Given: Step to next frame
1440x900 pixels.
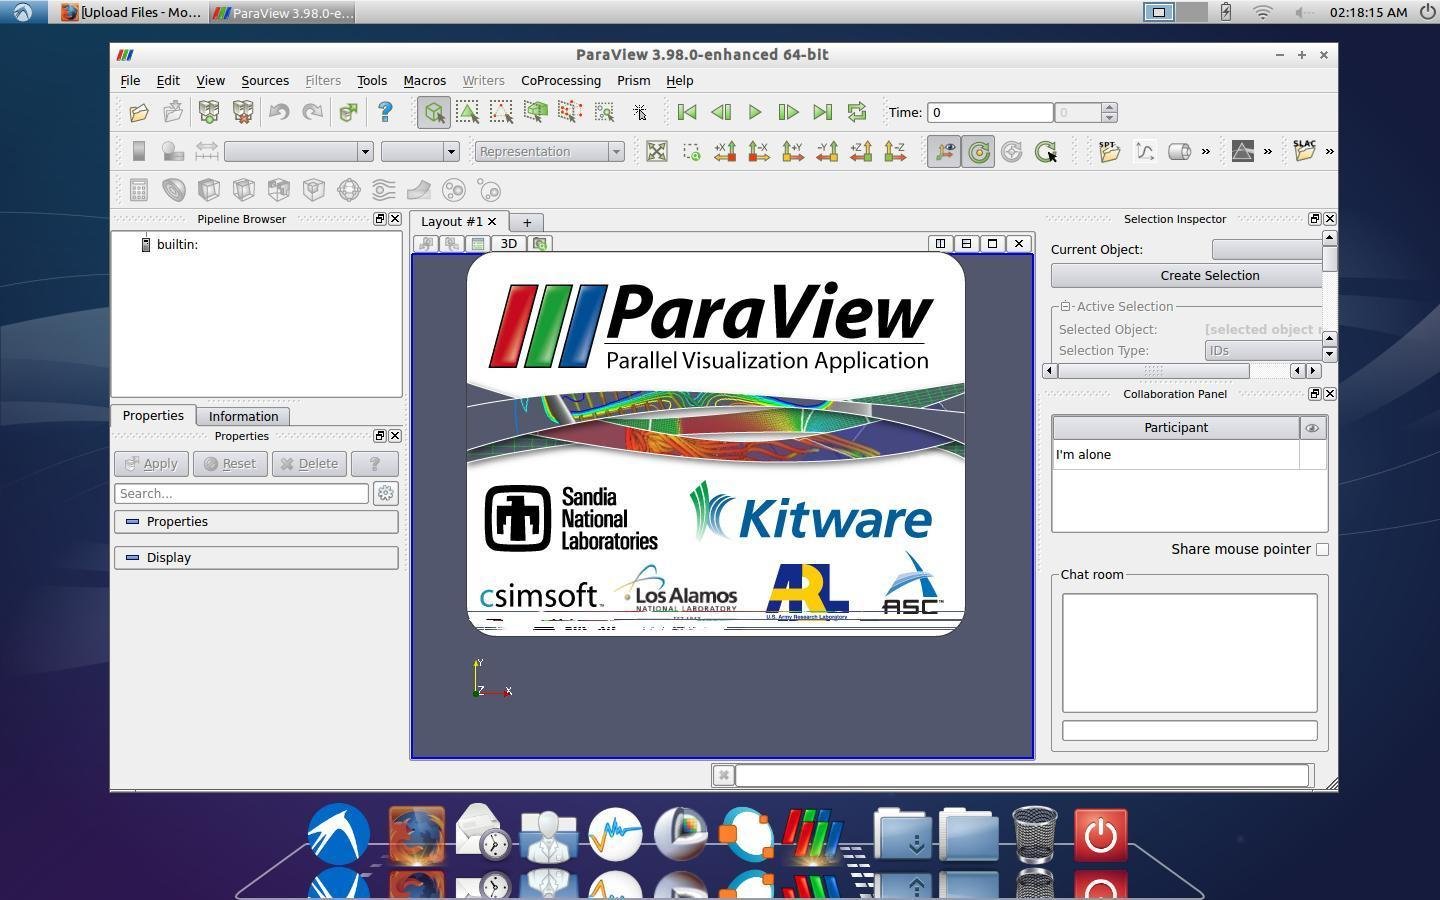Looking at the screenshot, I should 788,112.
